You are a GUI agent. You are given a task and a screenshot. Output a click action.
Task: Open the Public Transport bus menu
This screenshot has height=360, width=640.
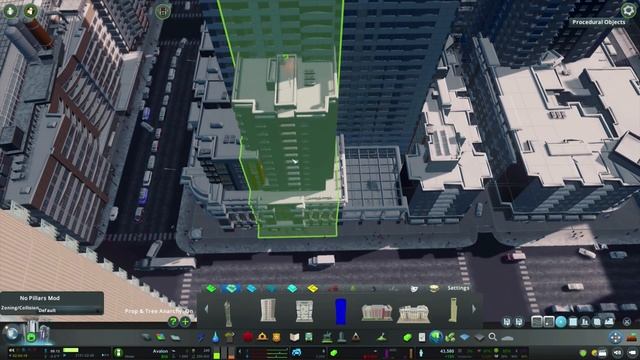click(x=309, y=337)
